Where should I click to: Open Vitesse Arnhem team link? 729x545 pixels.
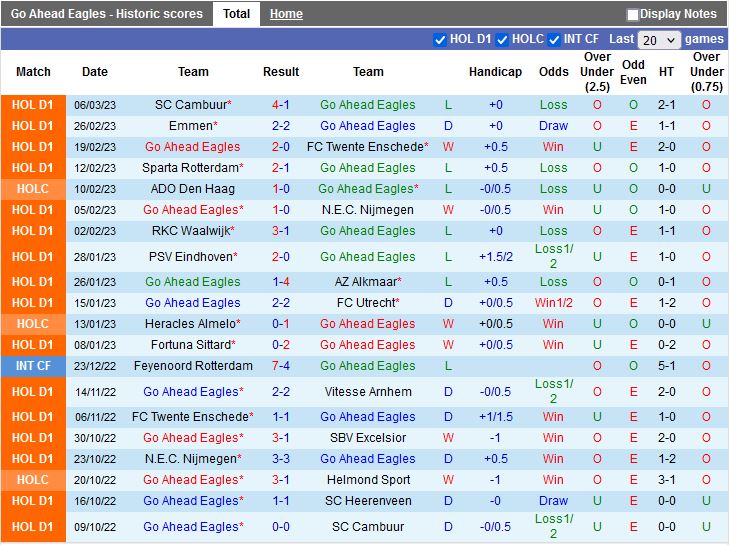click(x=368, y=392)
